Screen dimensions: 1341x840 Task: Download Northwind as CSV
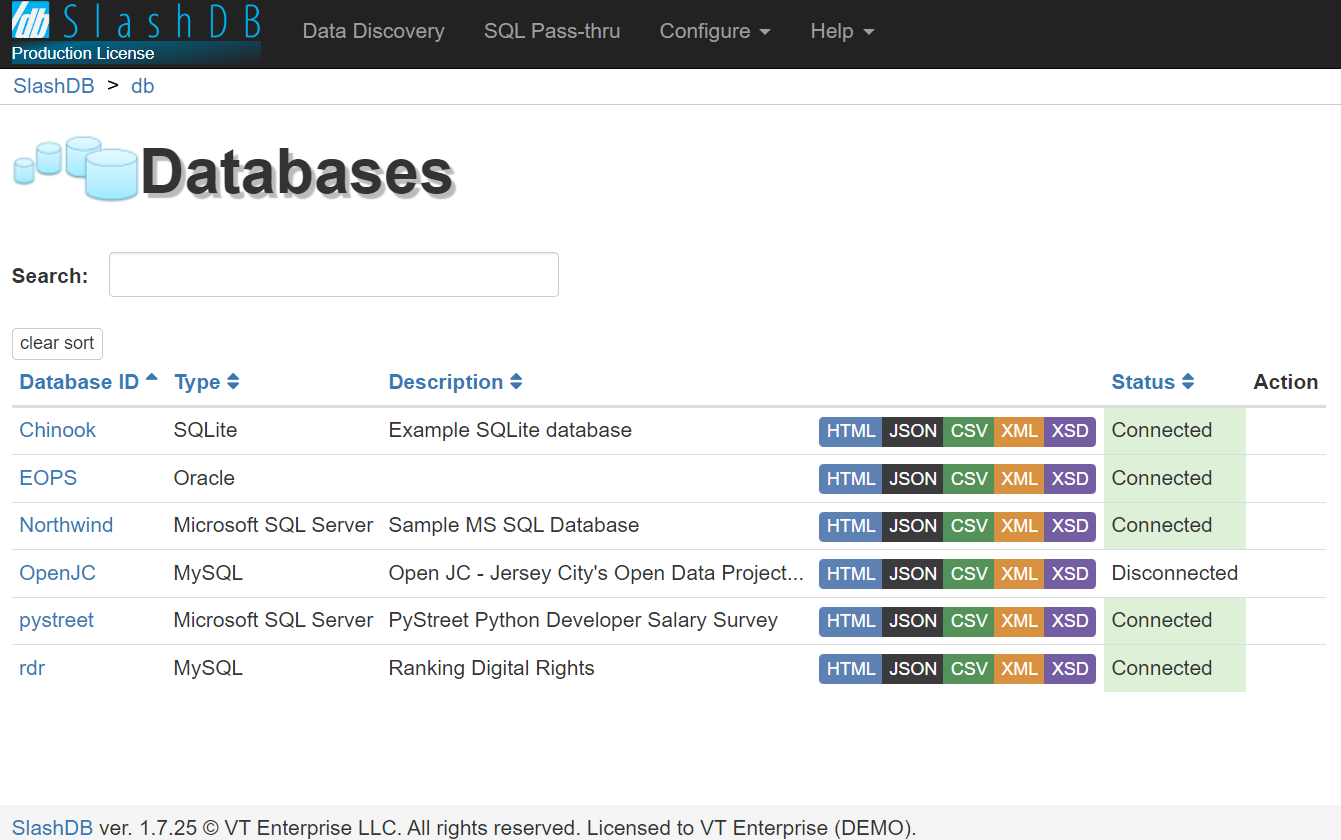click(x=969, y=526)
